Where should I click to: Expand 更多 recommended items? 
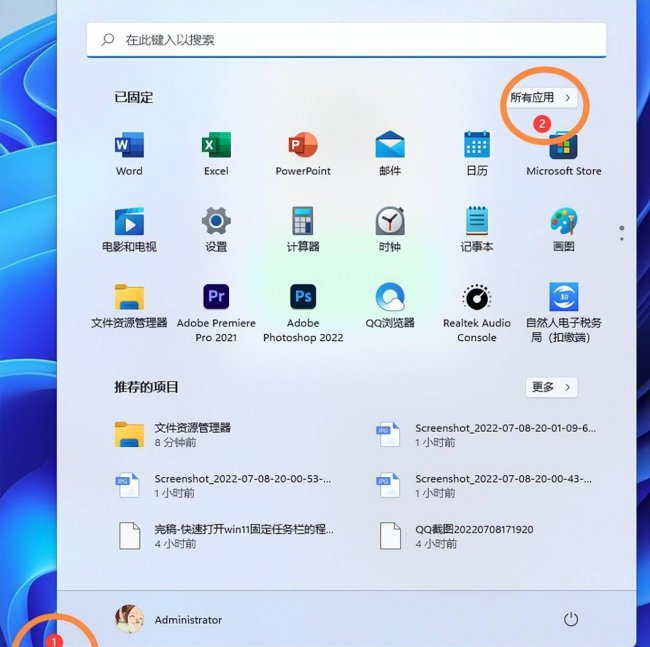[551, 387]
